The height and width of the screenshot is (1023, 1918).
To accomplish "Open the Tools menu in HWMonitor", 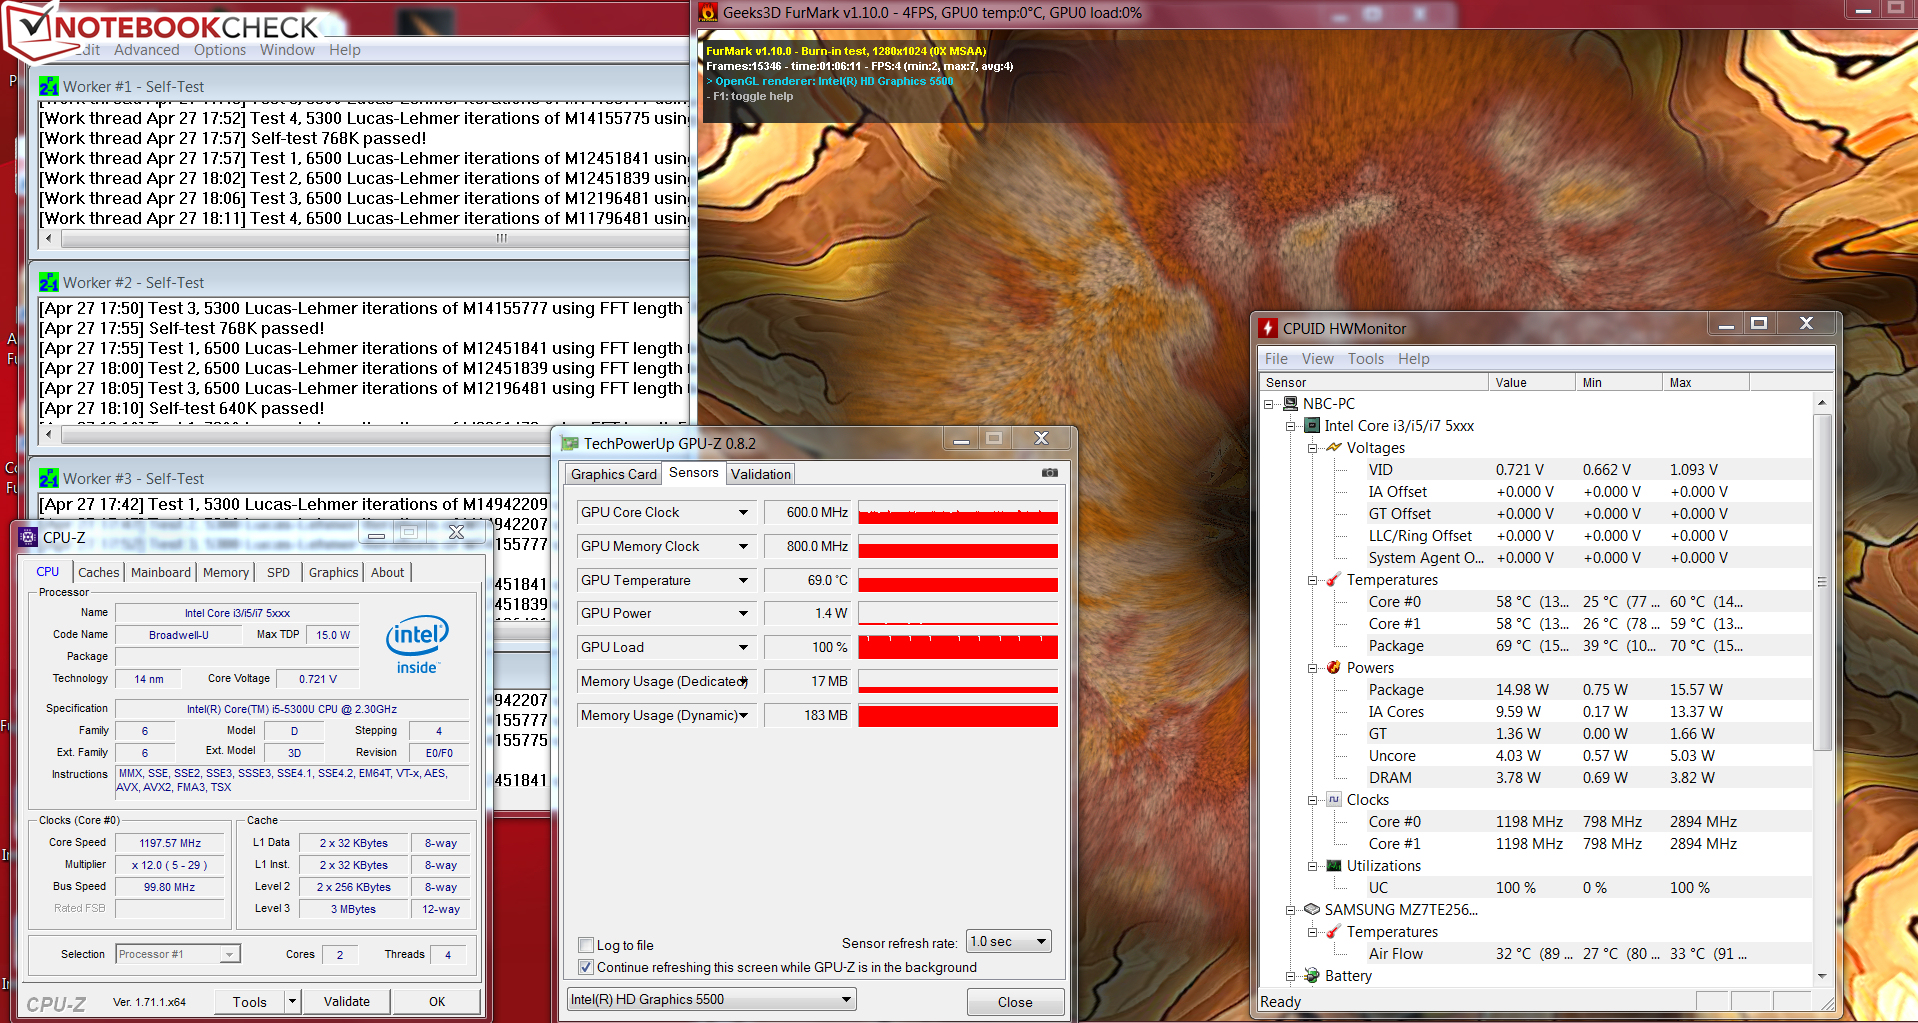I will (x=1365, y=359).
